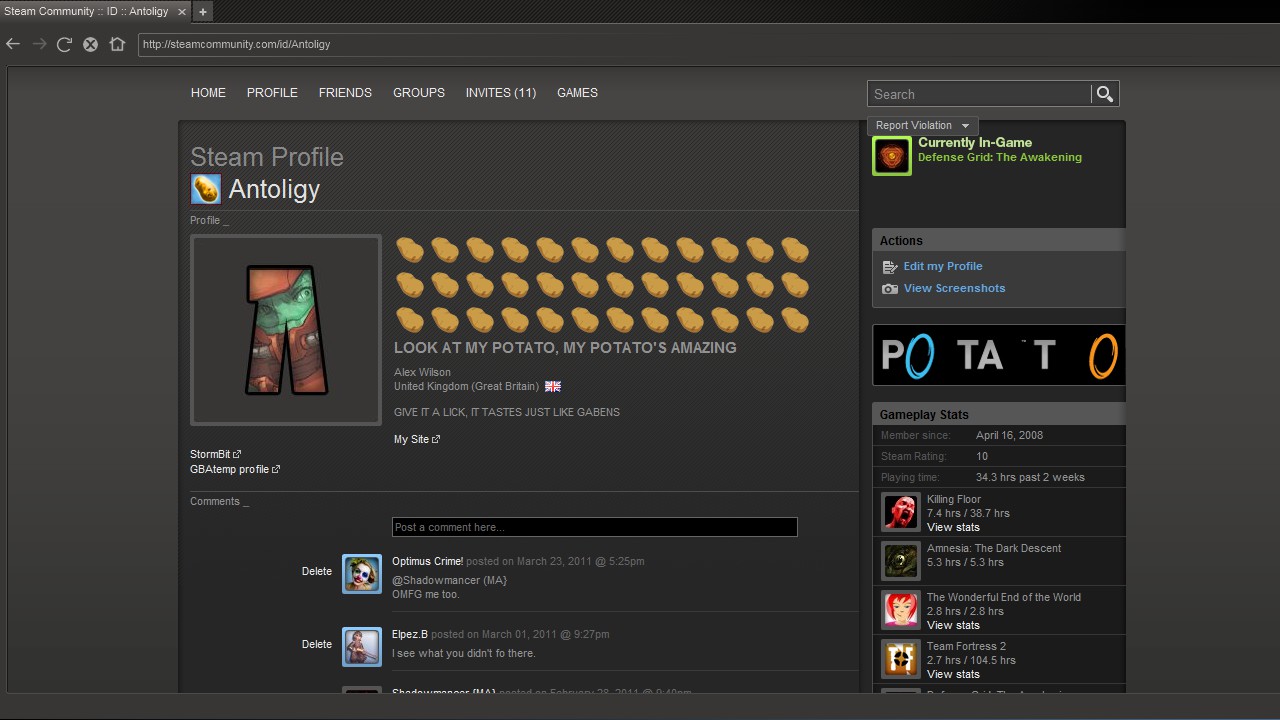1280x720 pixels.
Task: Click the Team Fortress 2 game title
Action: [967, 647]
